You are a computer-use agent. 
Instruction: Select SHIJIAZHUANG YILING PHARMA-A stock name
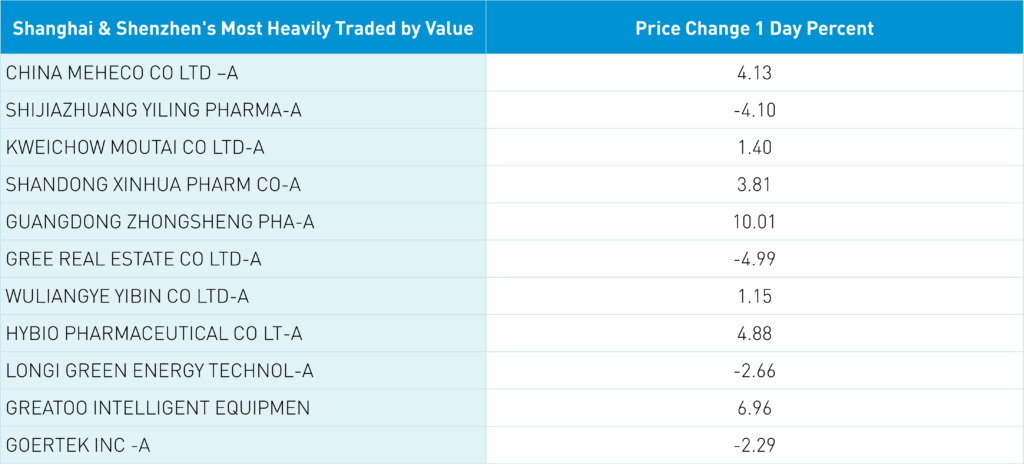click(x=153, y=110)
